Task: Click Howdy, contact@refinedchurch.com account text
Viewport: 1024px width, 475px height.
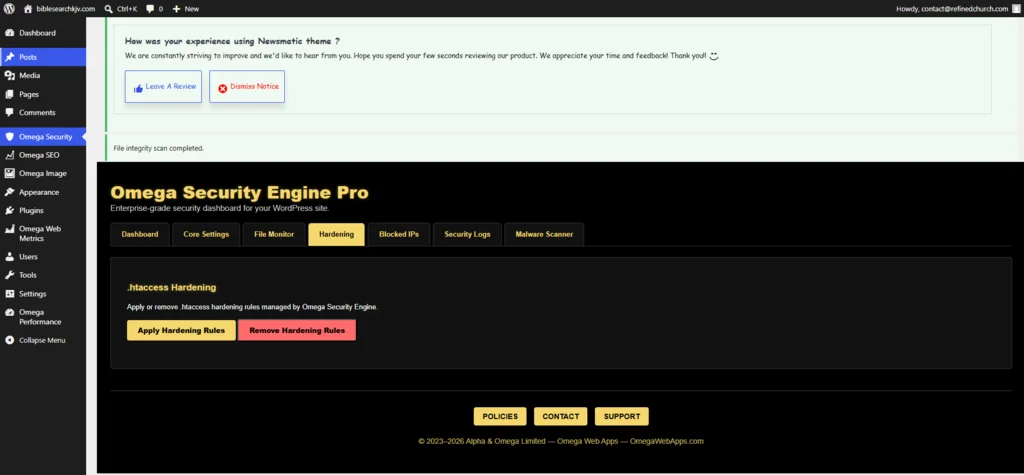Action: point(953,8)
